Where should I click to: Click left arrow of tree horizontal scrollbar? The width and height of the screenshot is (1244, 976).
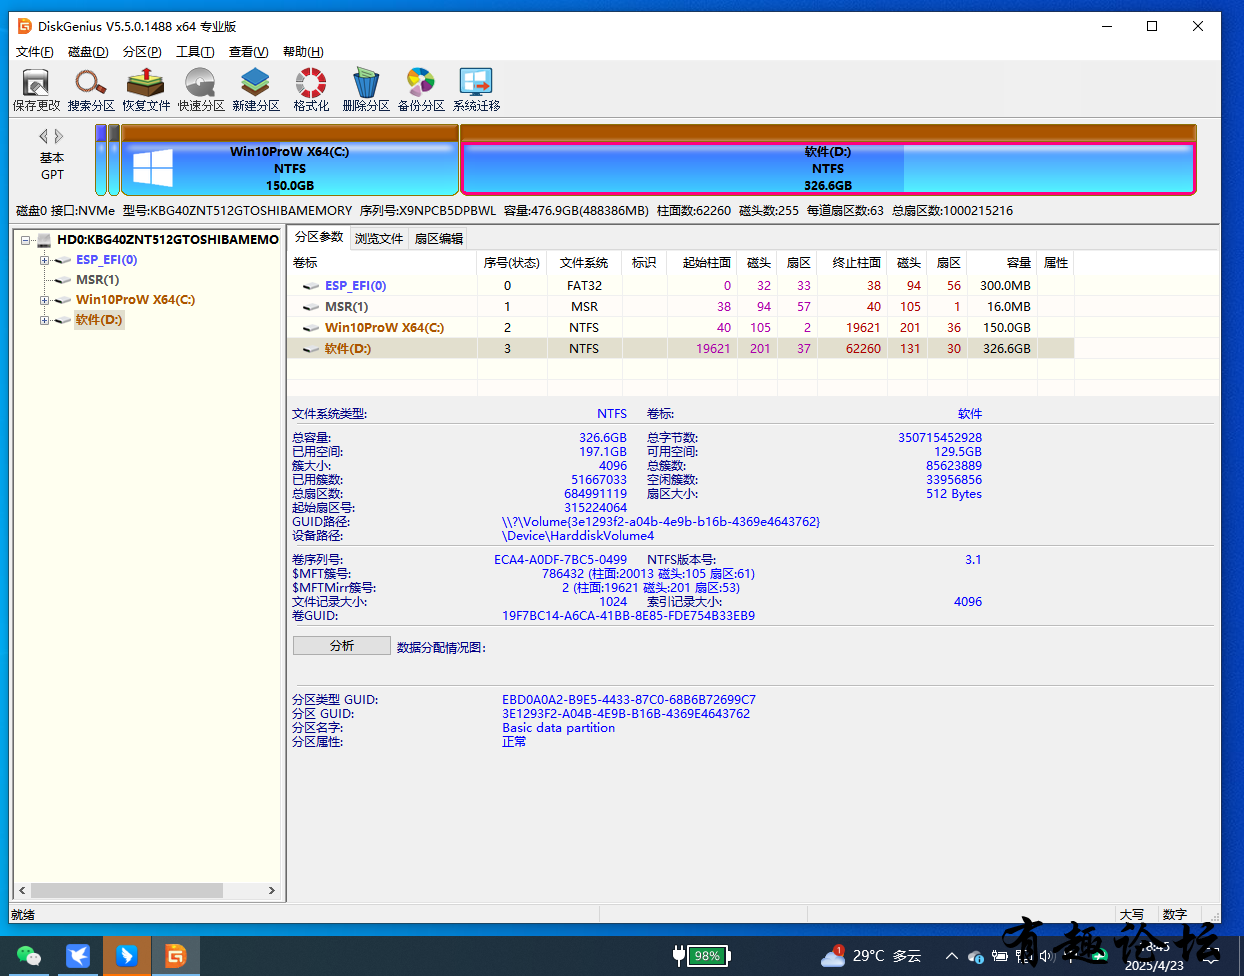pyautogui.click(x=22, y=890)
